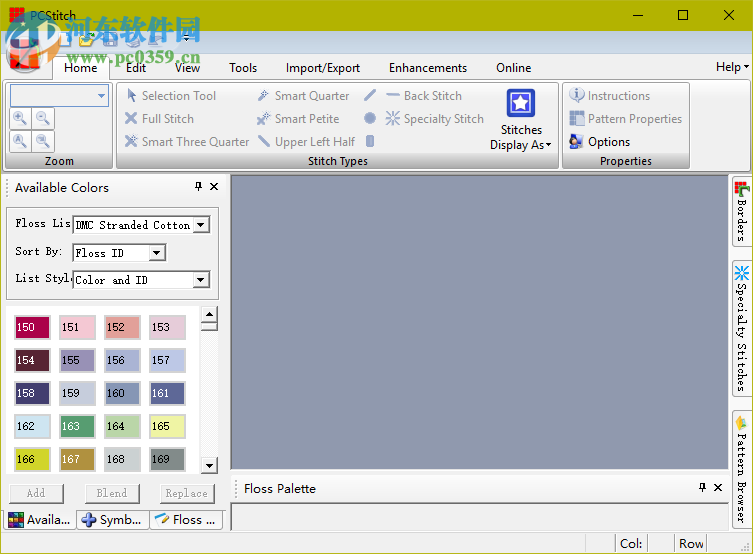Select floss color 154
This screenshot has height=554, width=753.
tap(32, 361)
